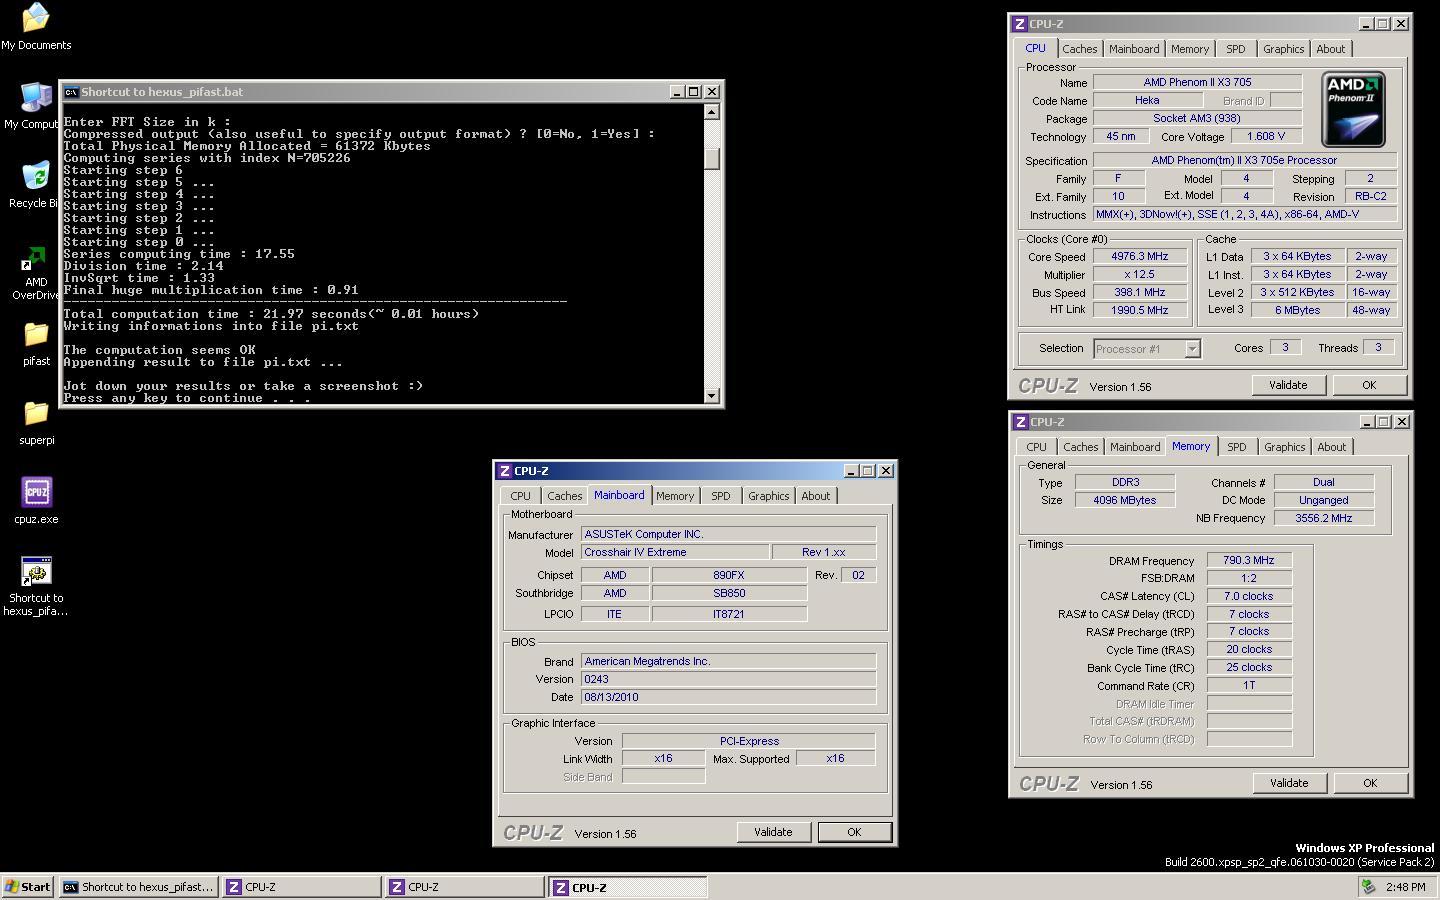Select the second CPU-Z taskbar button

point(464,887)
